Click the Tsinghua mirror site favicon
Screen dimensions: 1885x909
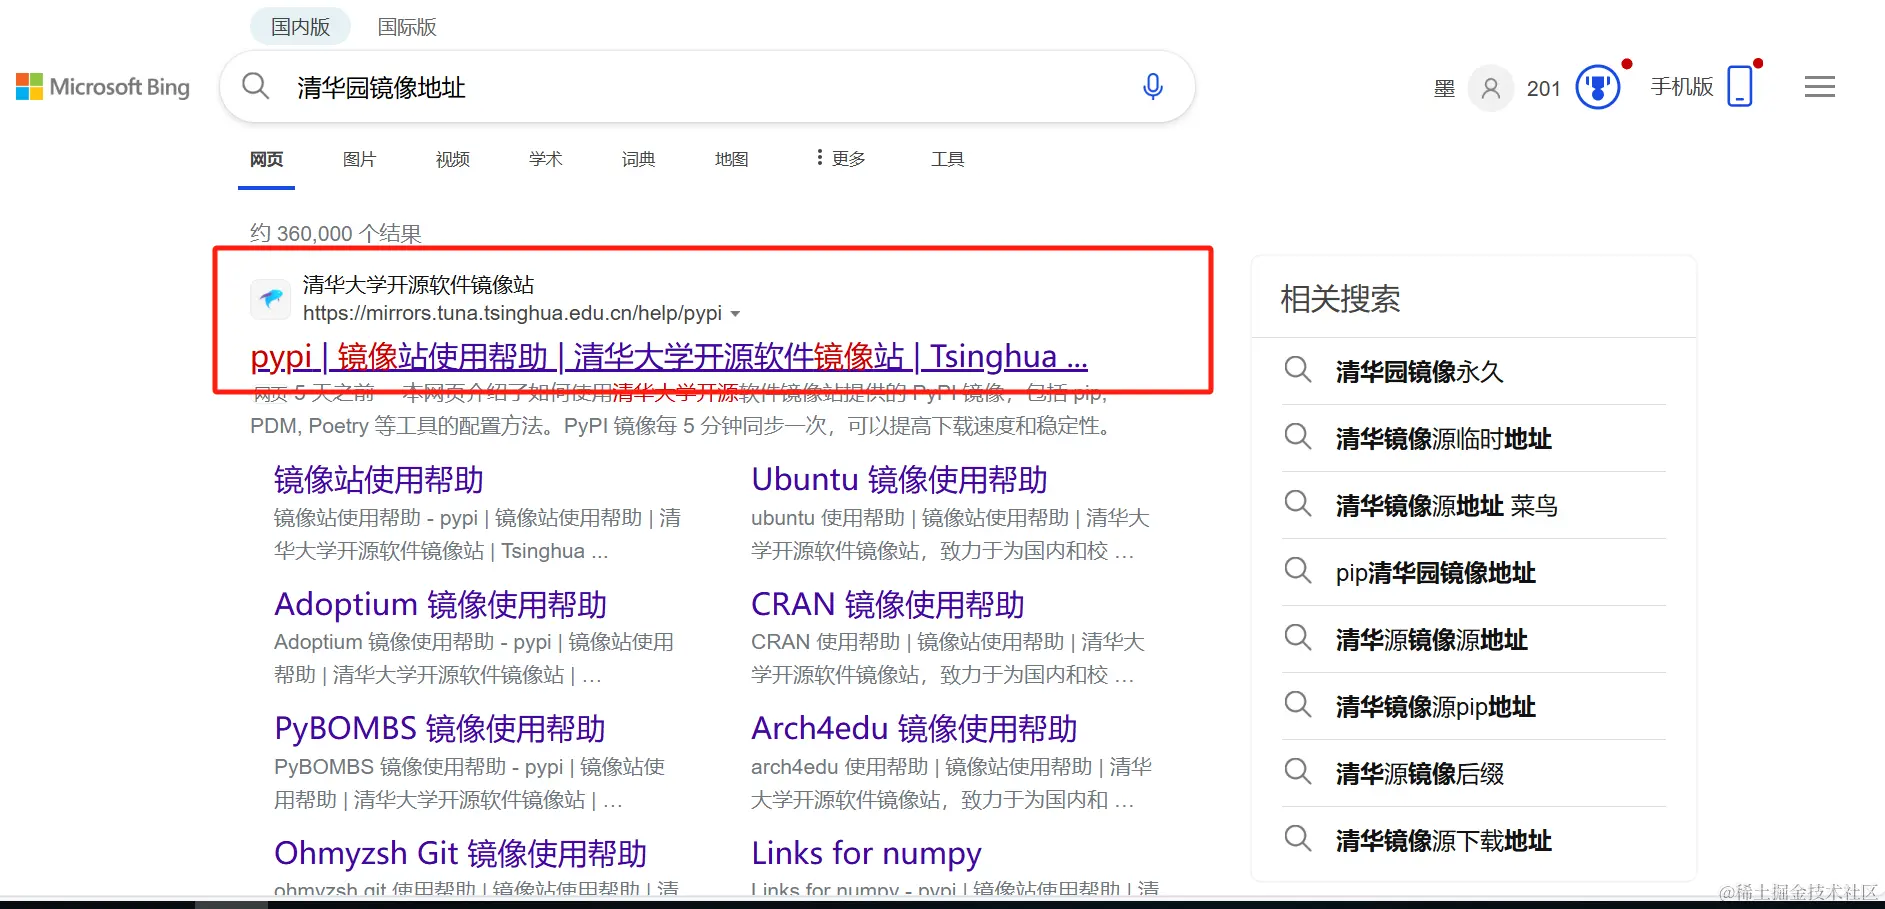pos(270,298)
